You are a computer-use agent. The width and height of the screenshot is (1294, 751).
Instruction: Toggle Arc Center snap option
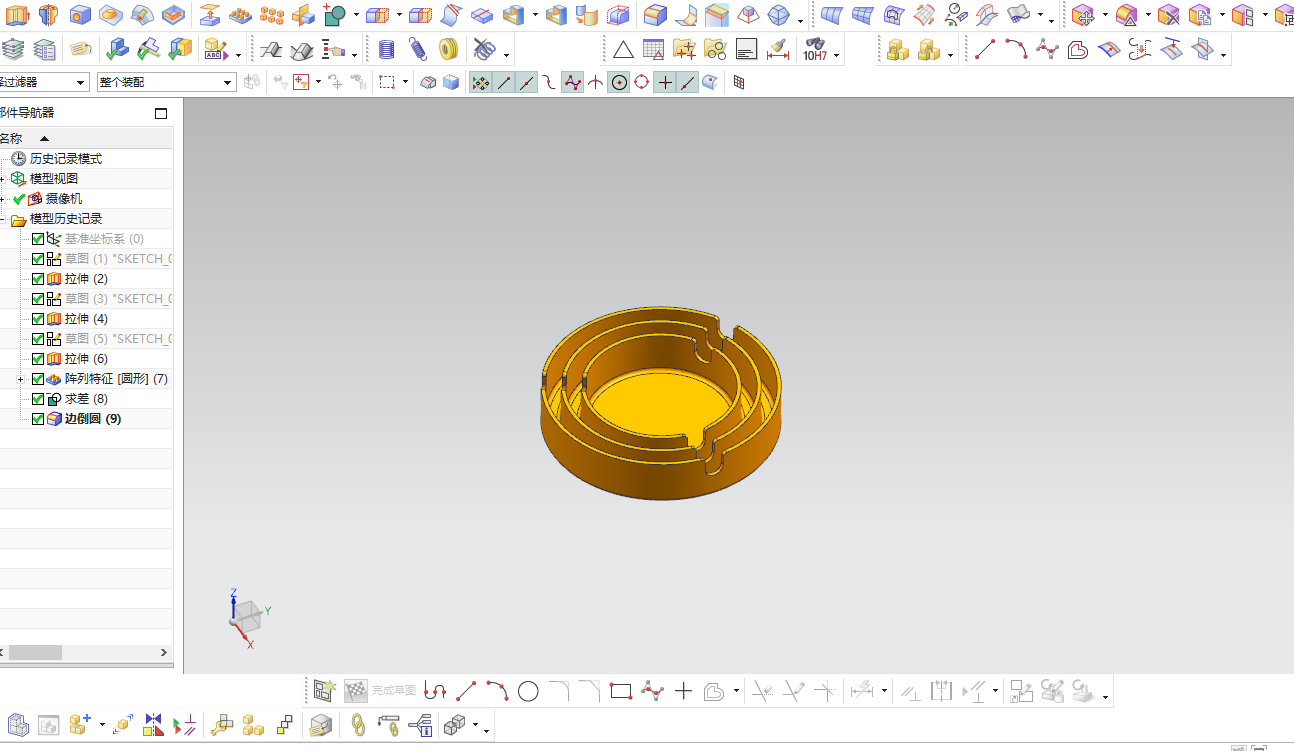coord(619,82)
